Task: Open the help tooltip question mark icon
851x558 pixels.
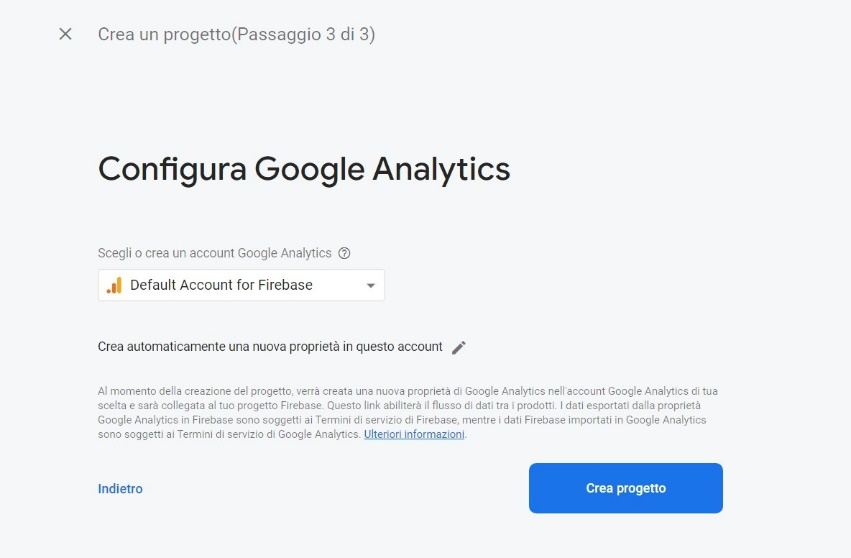Action: 344,253
